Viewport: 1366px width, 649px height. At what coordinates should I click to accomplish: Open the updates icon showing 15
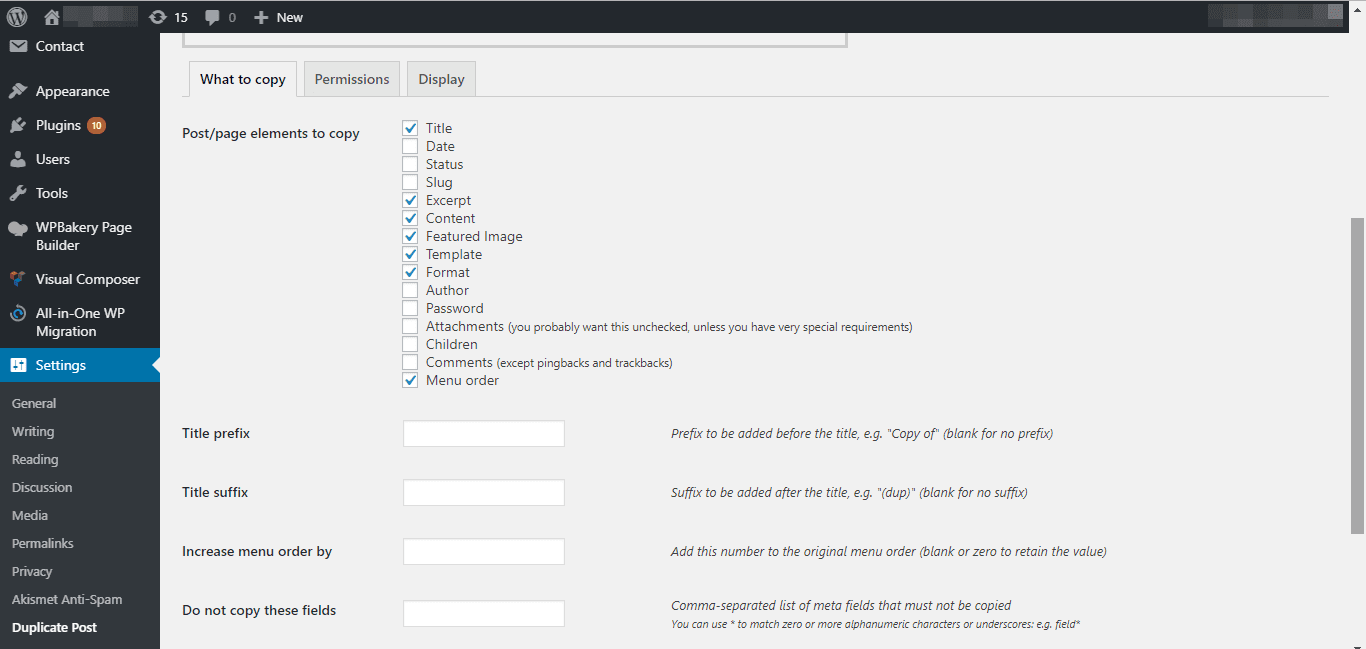157,17
